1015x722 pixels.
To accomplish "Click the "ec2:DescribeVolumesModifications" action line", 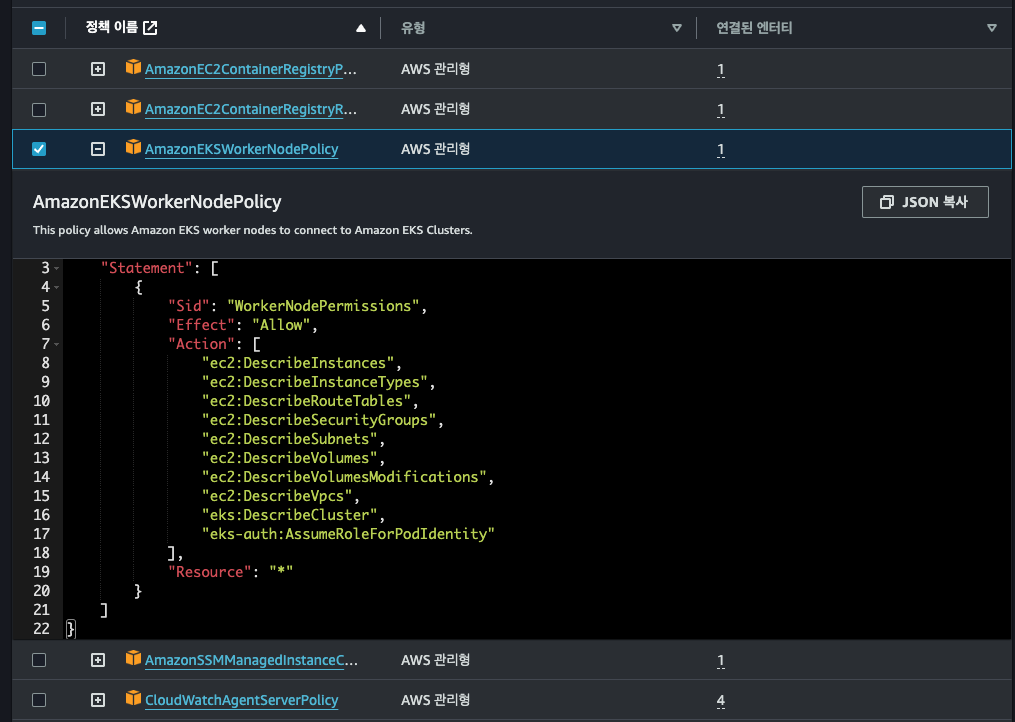I will pos(344,477).
